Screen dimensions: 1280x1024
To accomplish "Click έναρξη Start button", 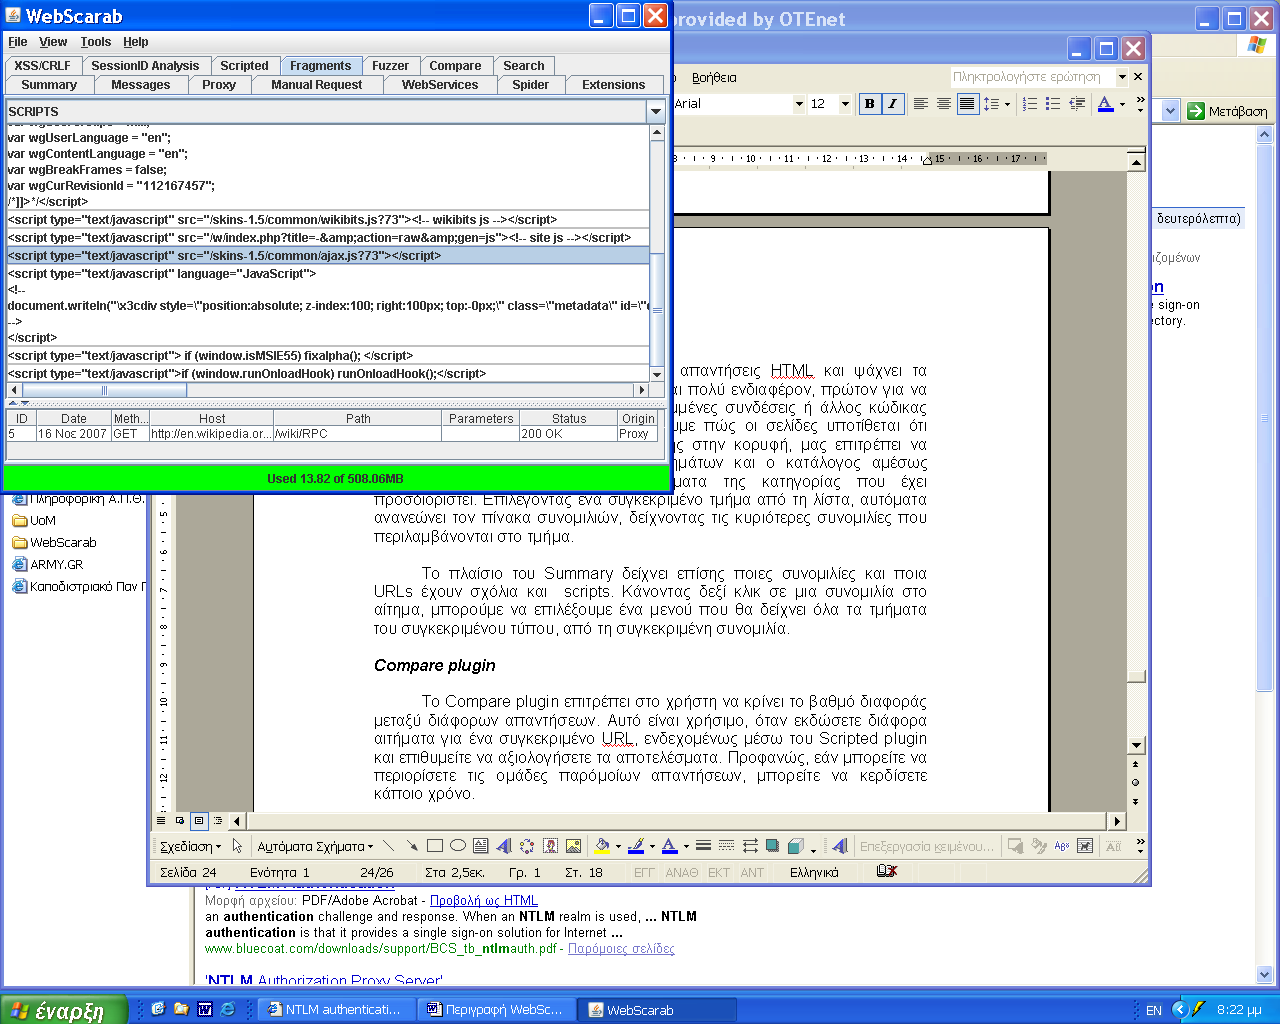I will click(x=64, y=1010).
